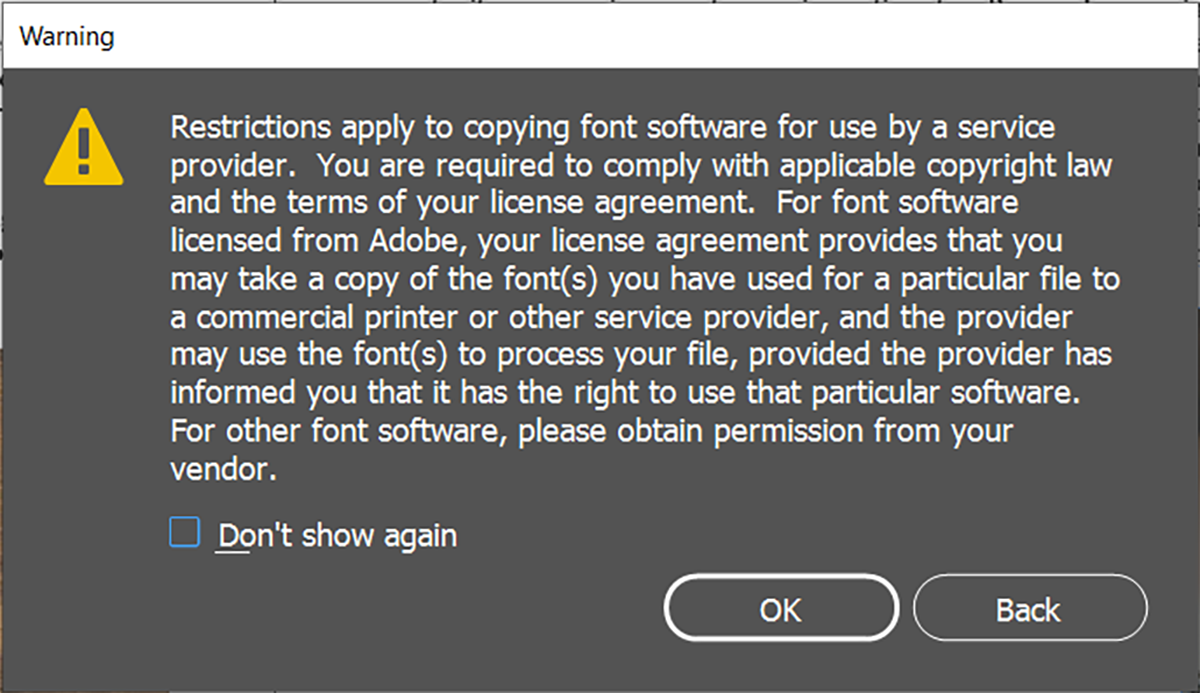Confirm the warning with OK

pyautogui.click(x=781, y=608)
